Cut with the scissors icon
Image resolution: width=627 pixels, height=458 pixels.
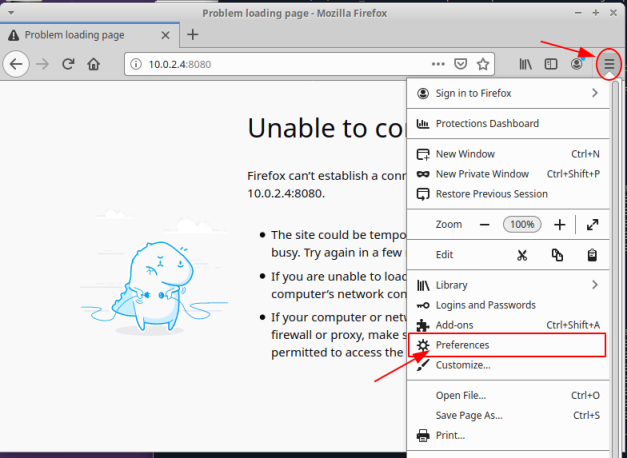click(x=522, y=255)
